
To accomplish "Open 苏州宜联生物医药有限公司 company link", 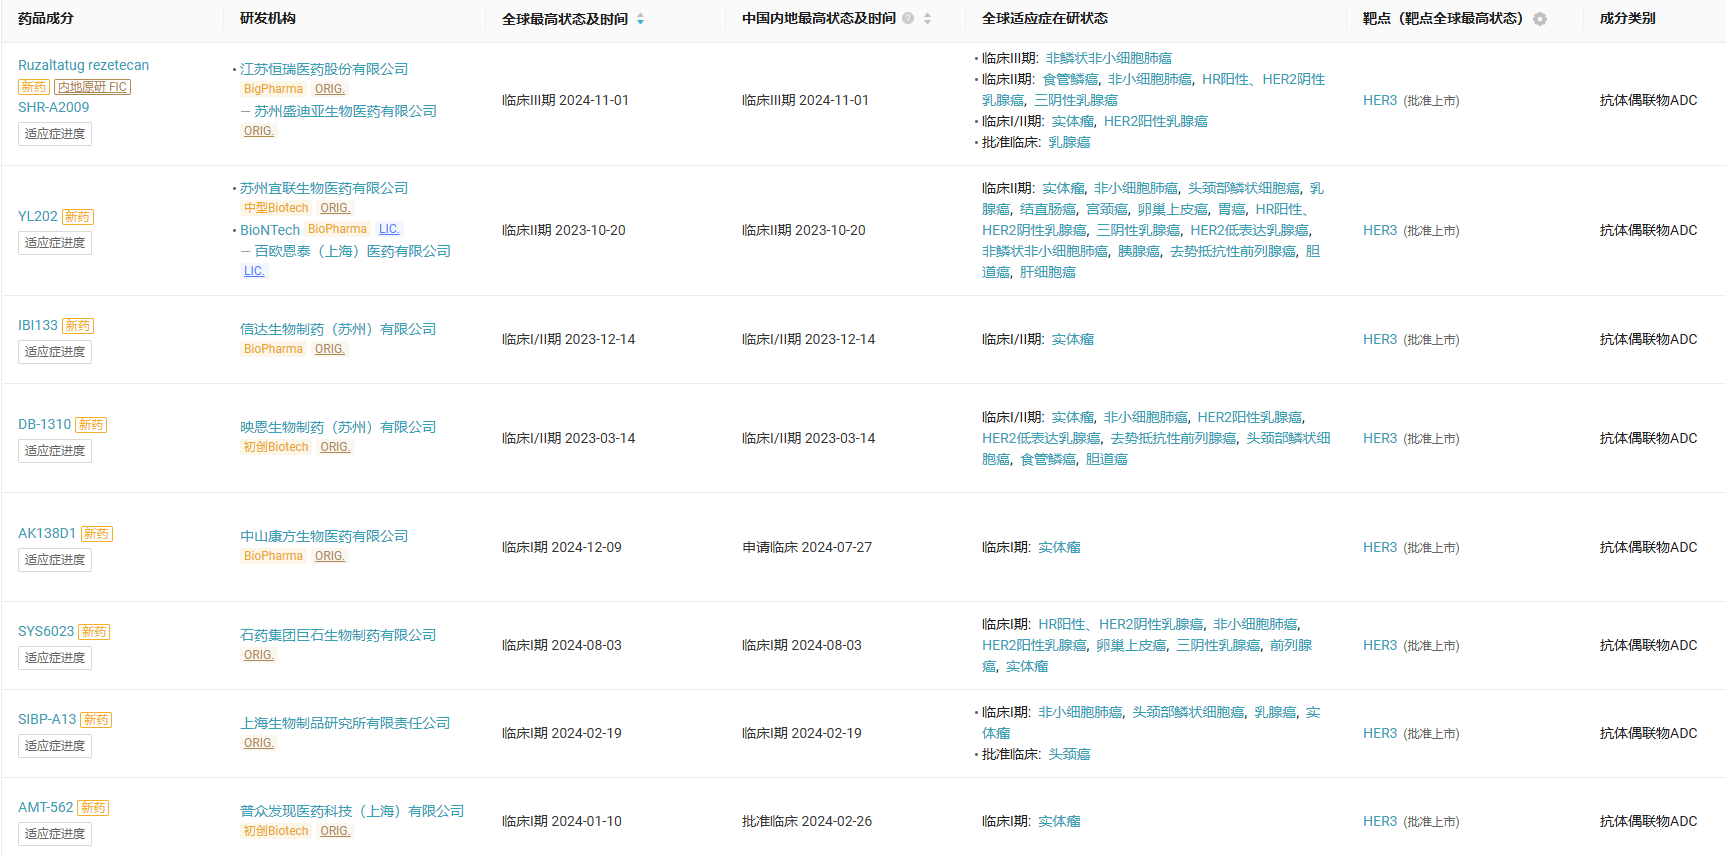I will (324, 188).
